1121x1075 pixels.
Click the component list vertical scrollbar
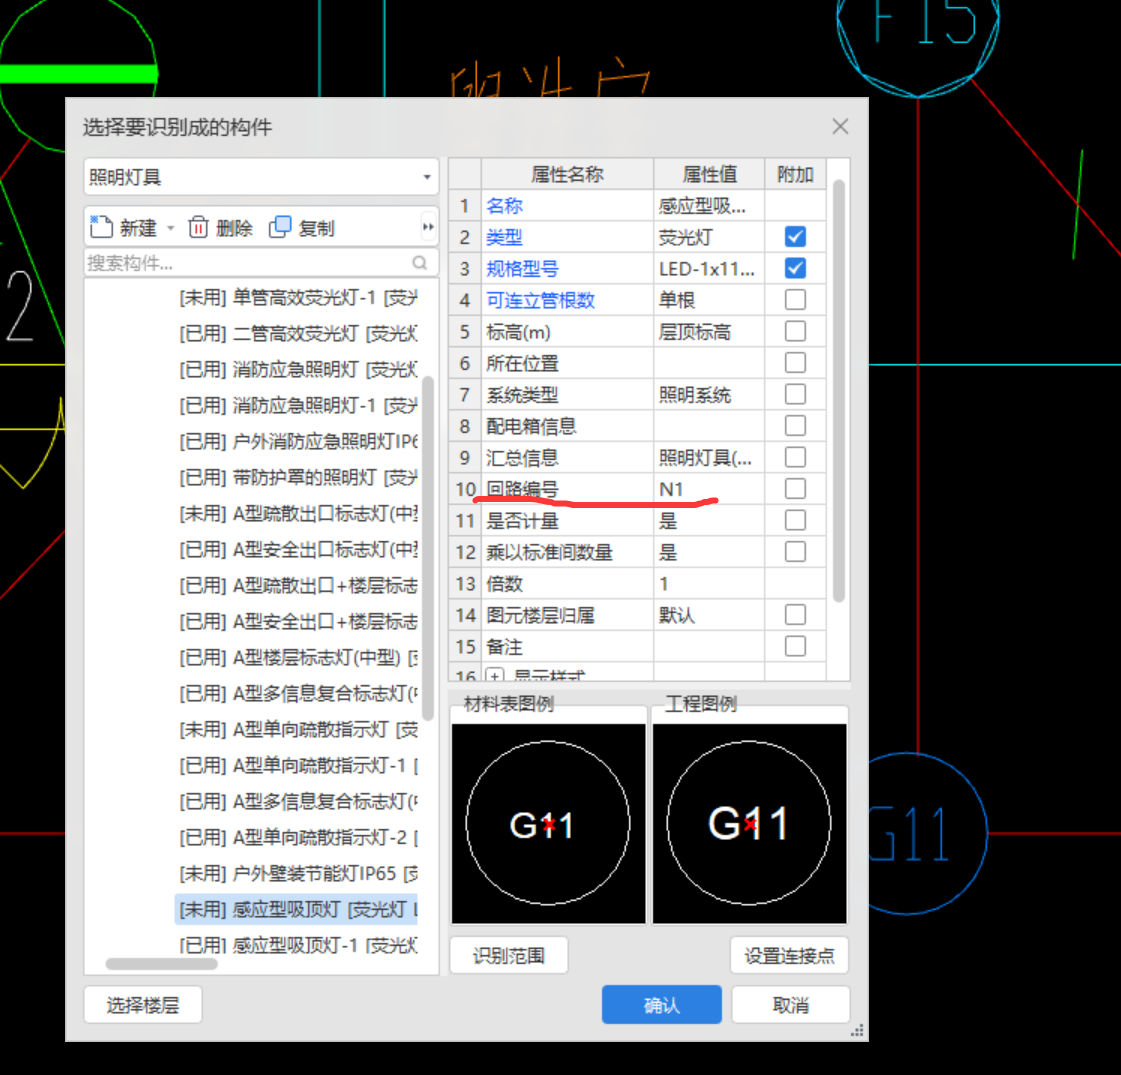click(x=428, y=548)
